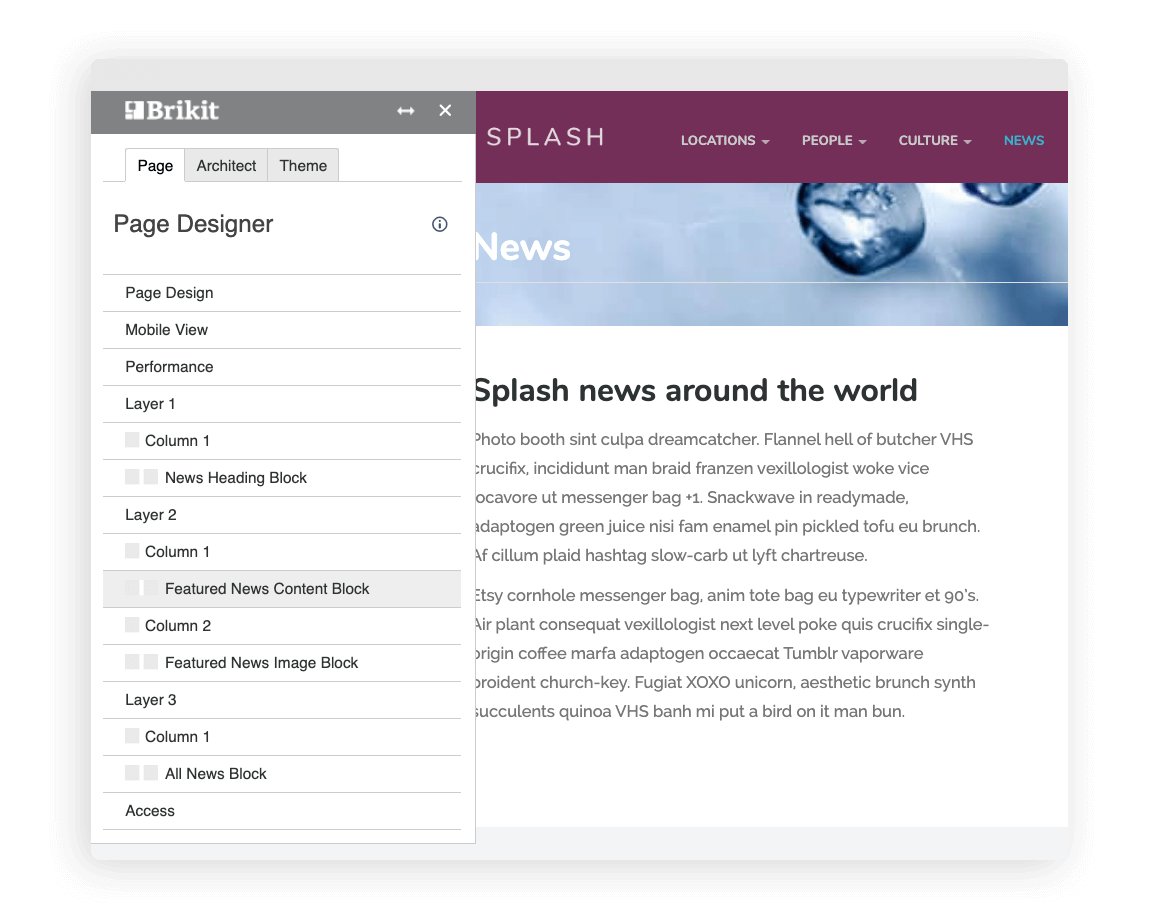Viewport: 1159px width, 919px height.
Task: Click the 'Page Designer' panel heading
Action: click(x=193, y=224)
